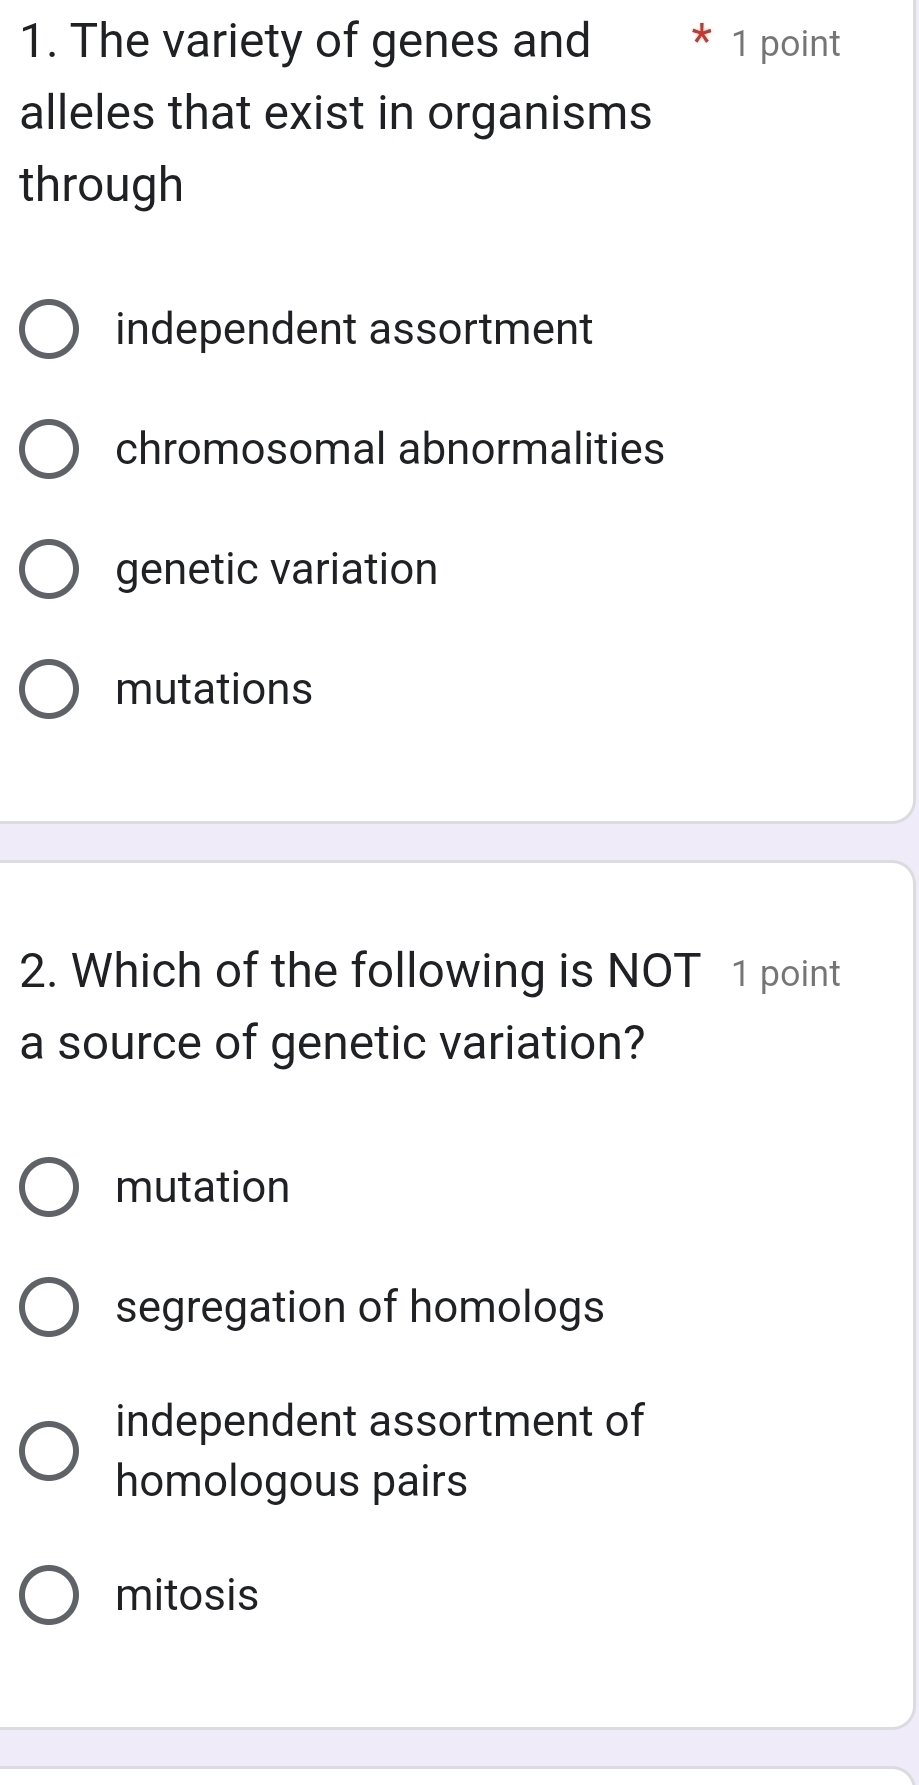Pick "independent assortment of homologous pairs"

coord(380,1452)
